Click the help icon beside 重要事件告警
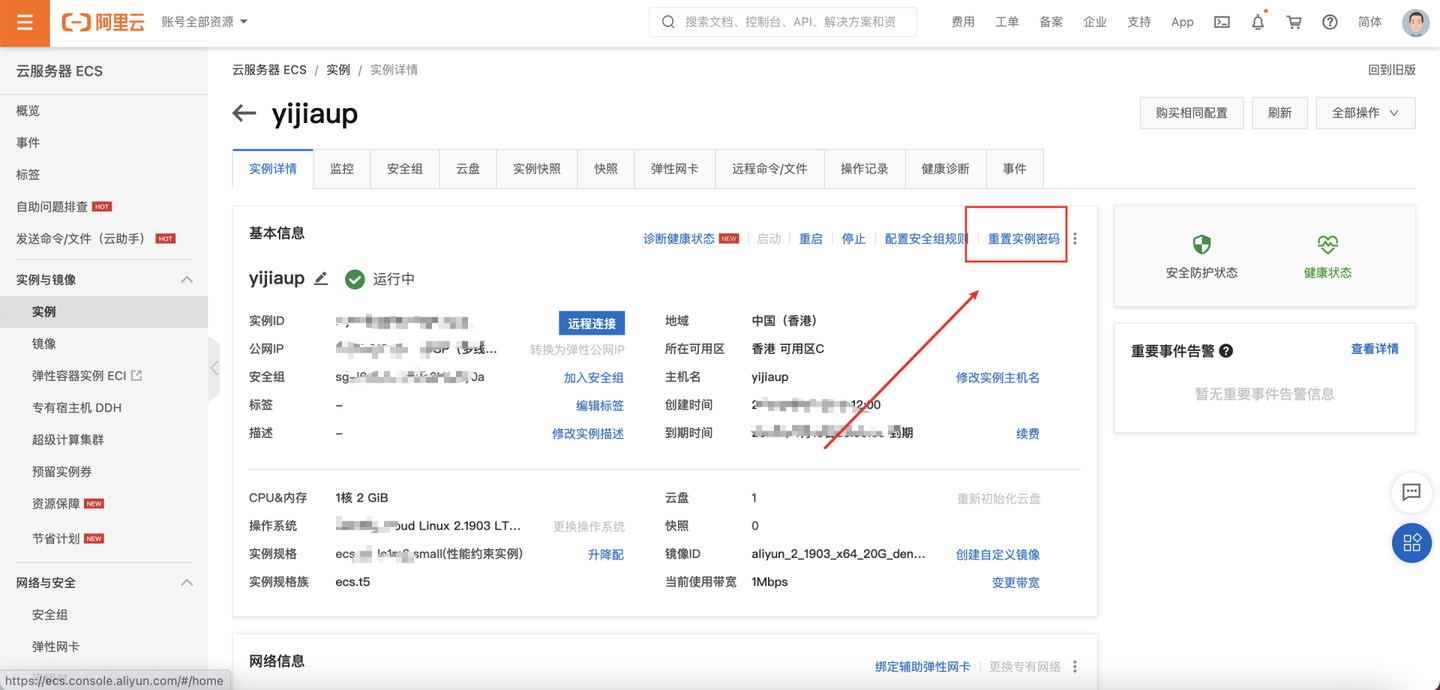 point(1226,351)
